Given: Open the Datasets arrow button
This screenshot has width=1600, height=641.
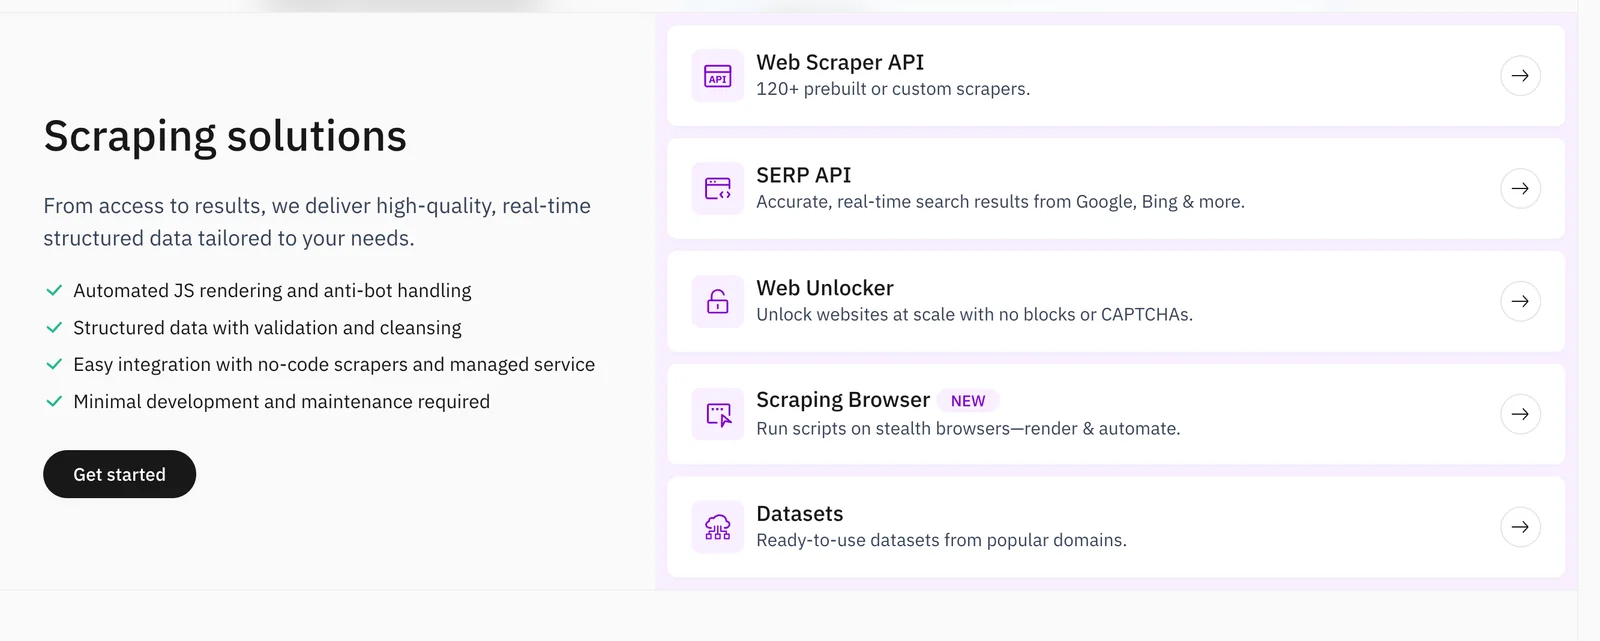Looking at the screenshot, I should (1519, 527).
